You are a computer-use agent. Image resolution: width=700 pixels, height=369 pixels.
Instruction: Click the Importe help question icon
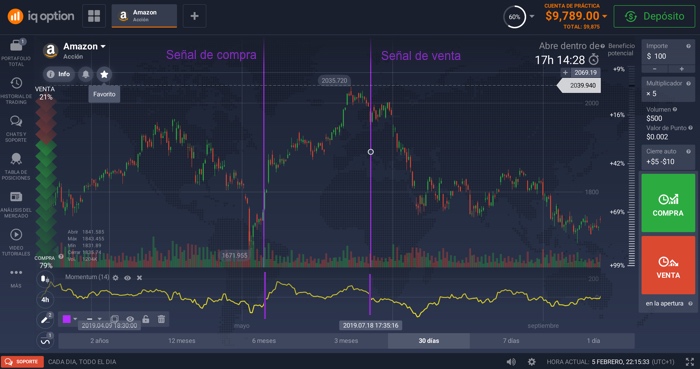click(x=688, y=46)
